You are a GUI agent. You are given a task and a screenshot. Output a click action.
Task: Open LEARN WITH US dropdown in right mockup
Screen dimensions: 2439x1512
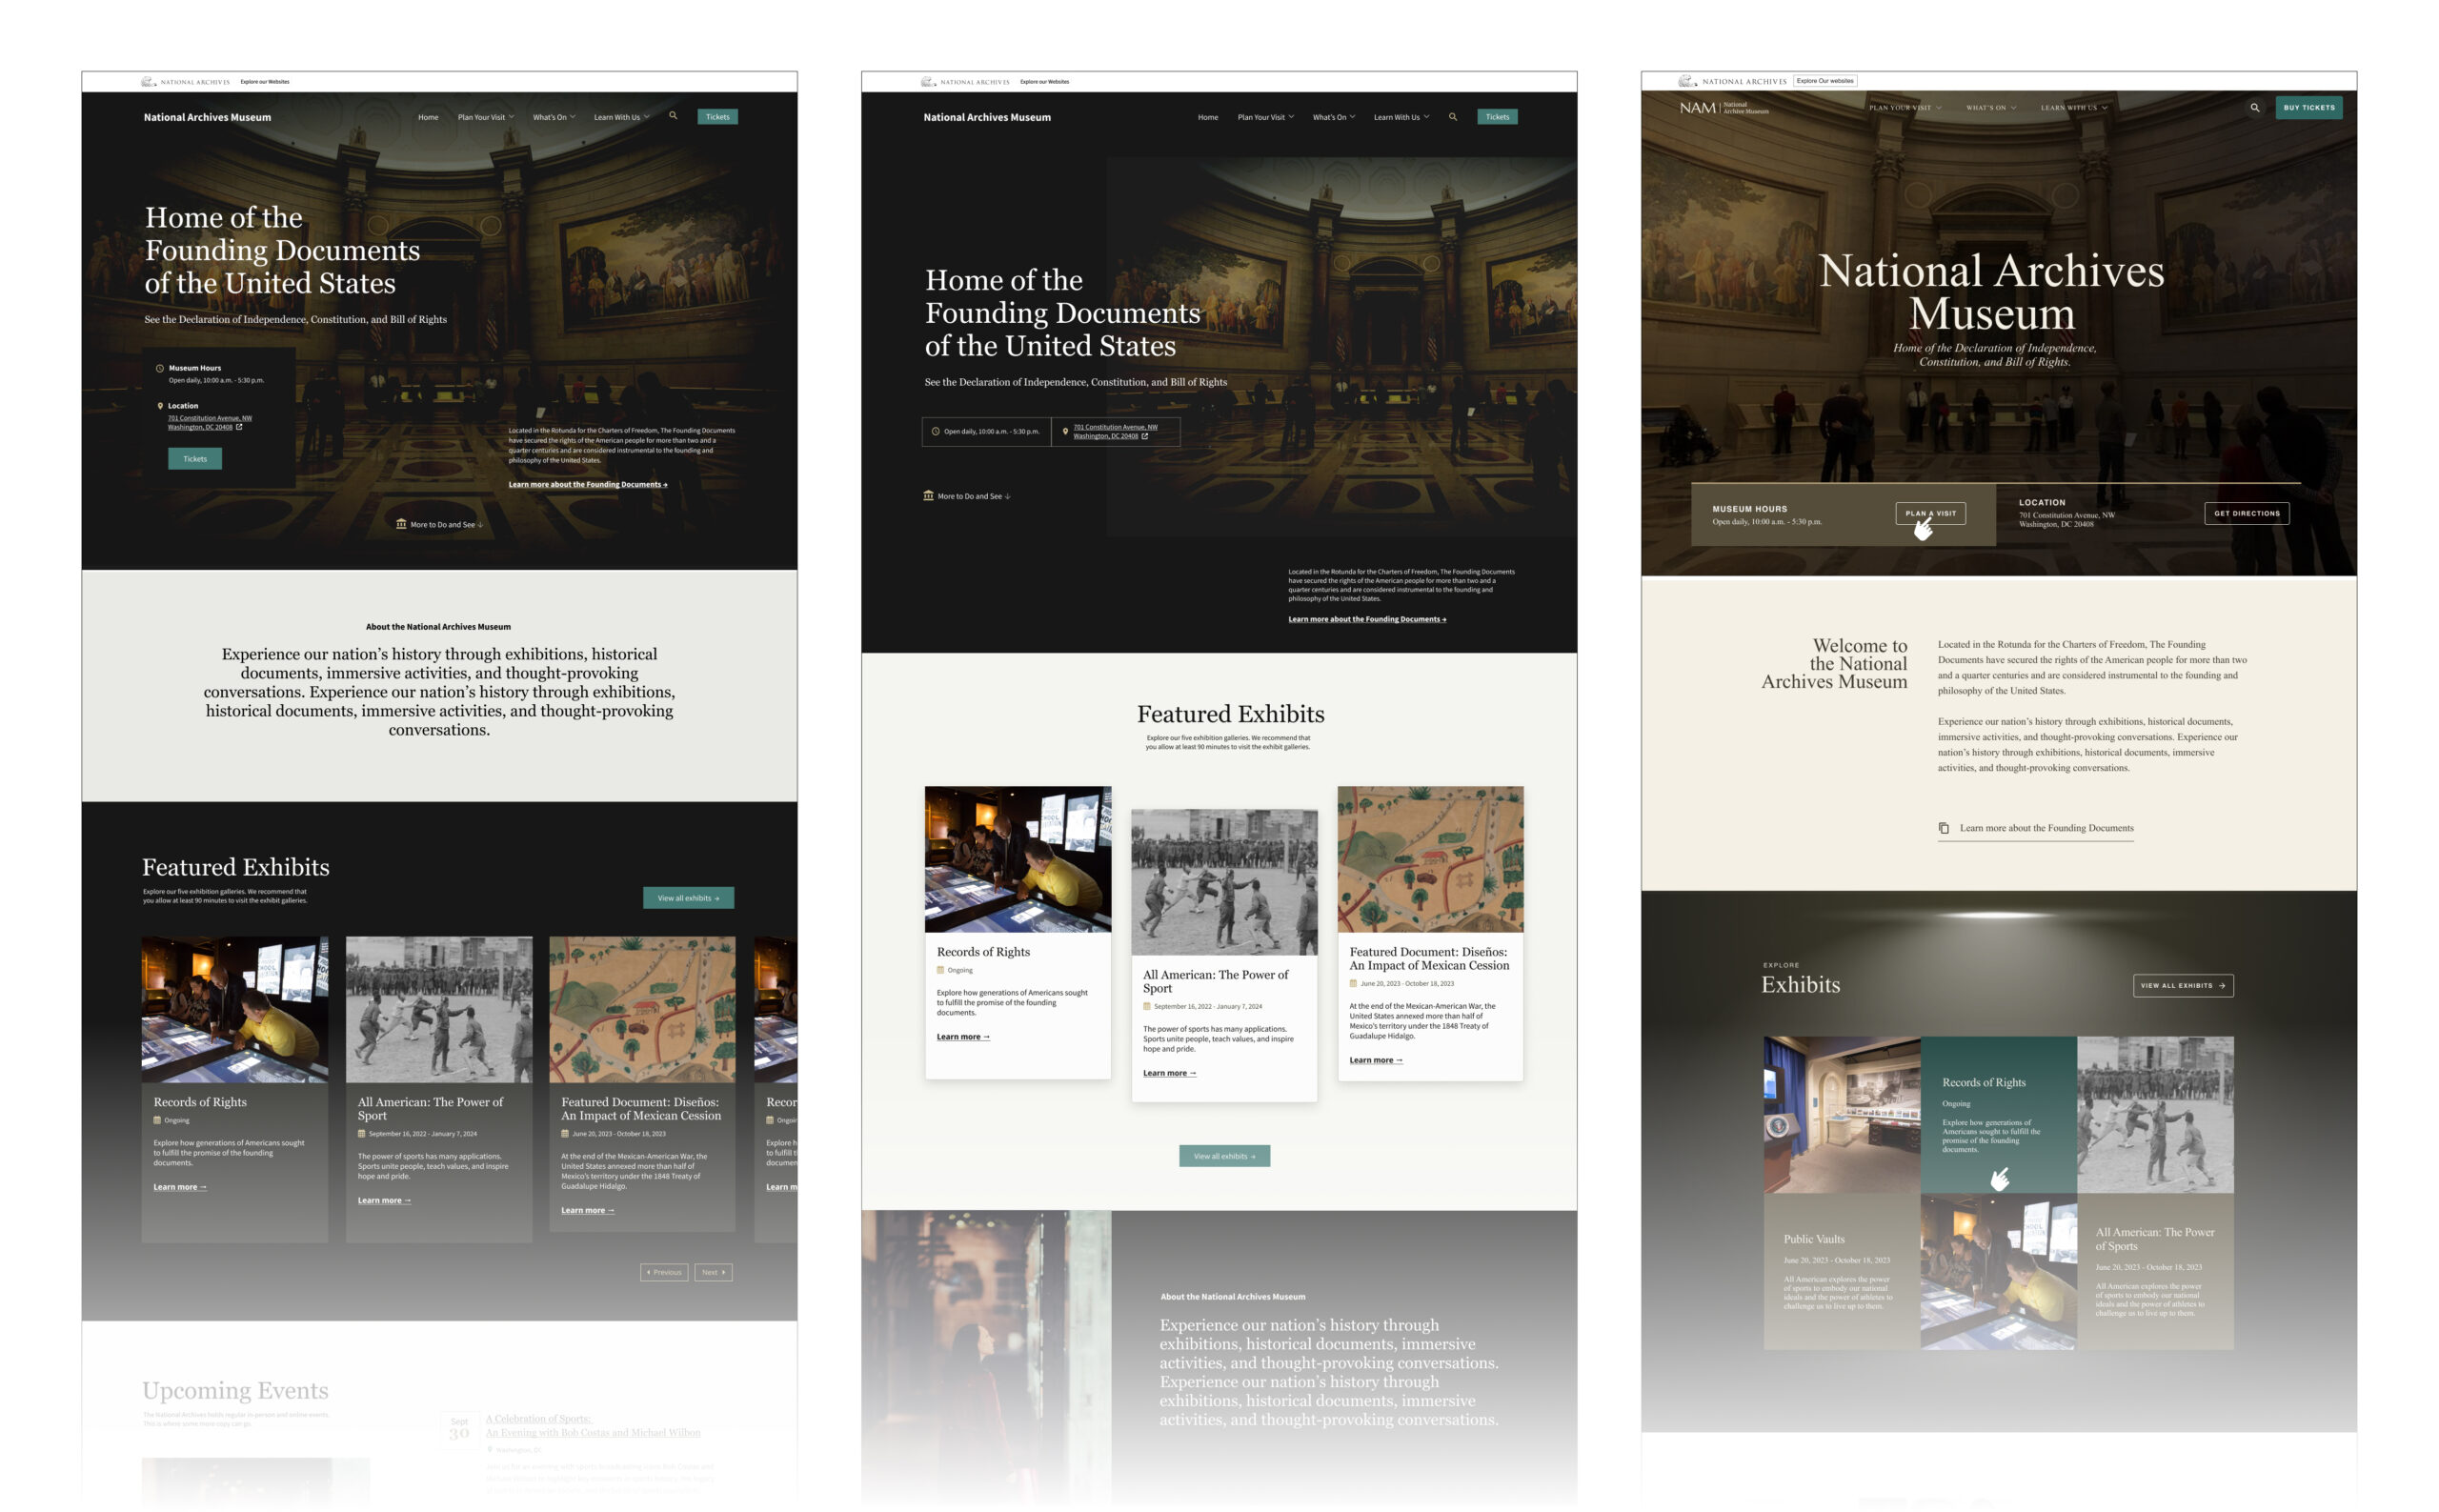[x=2074, y=108]
